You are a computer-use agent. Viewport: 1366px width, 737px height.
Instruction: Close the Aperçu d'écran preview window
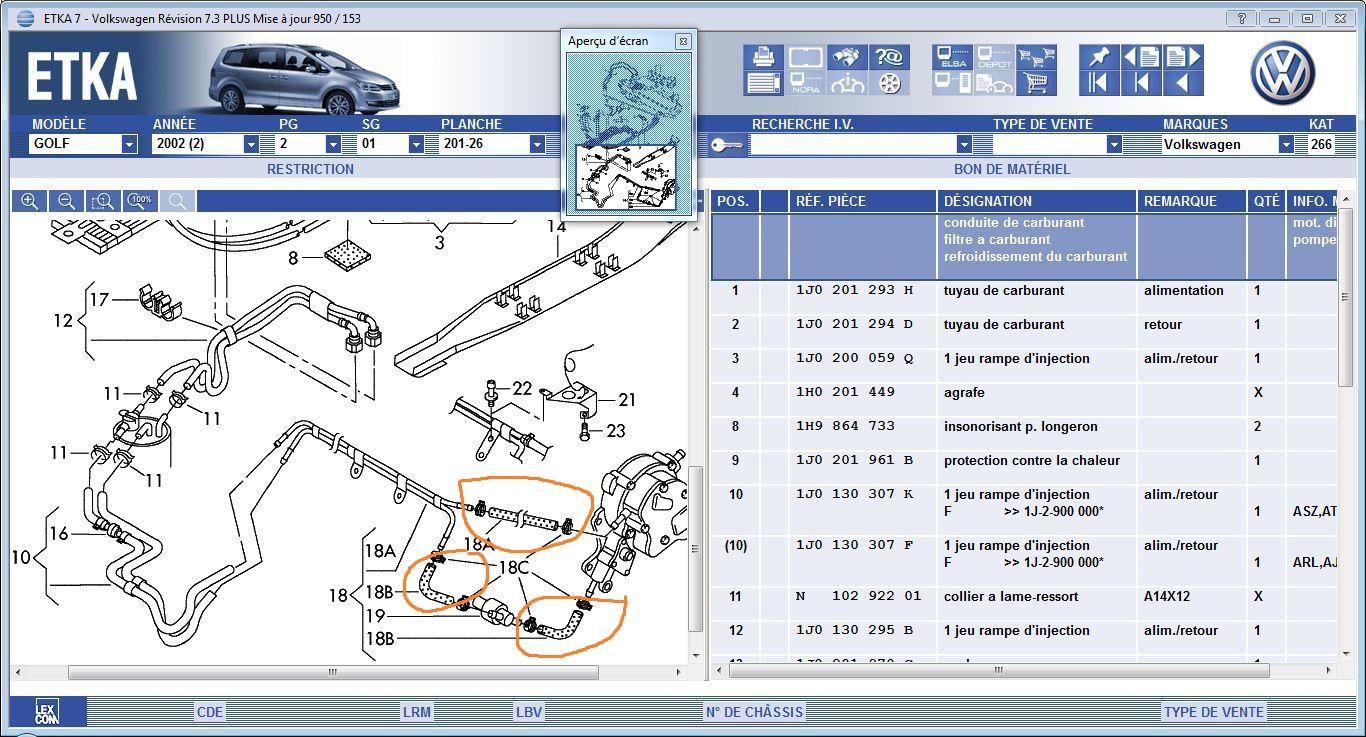pyautogui.click(x=683, y=41)
